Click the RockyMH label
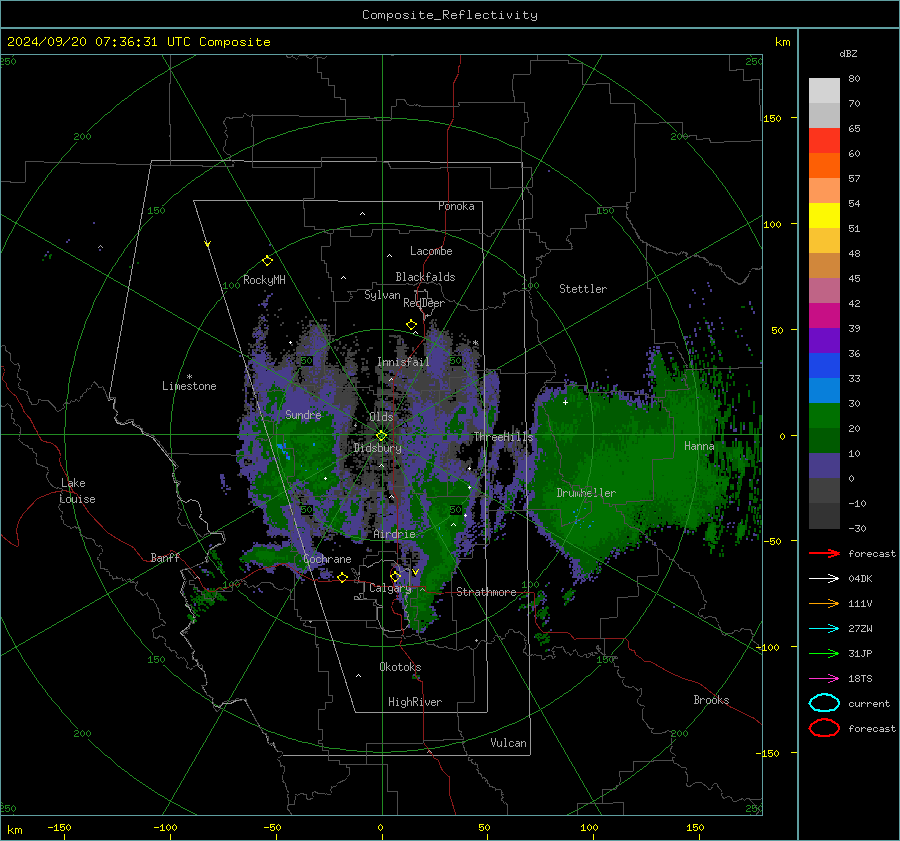Viewport: 900px width, 841px height. 265,280
